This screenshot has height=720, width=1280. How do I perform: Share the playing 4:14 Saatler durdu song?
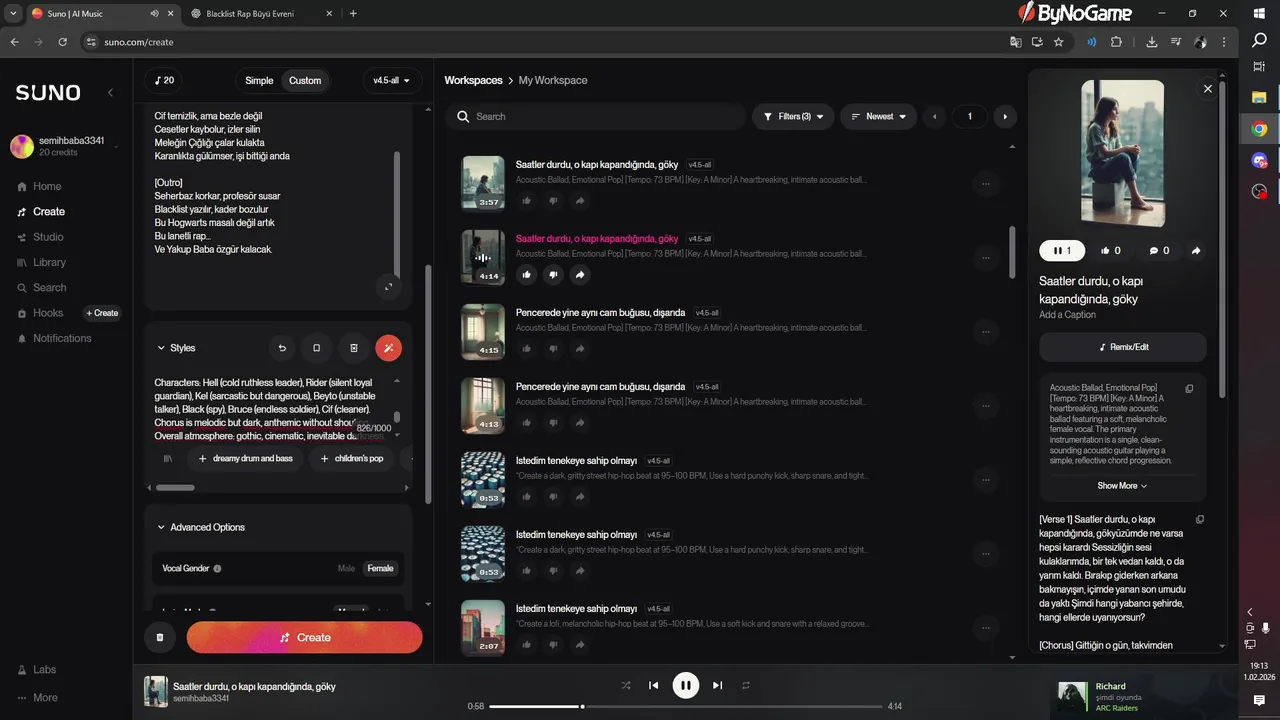click(x=580, y=274)
